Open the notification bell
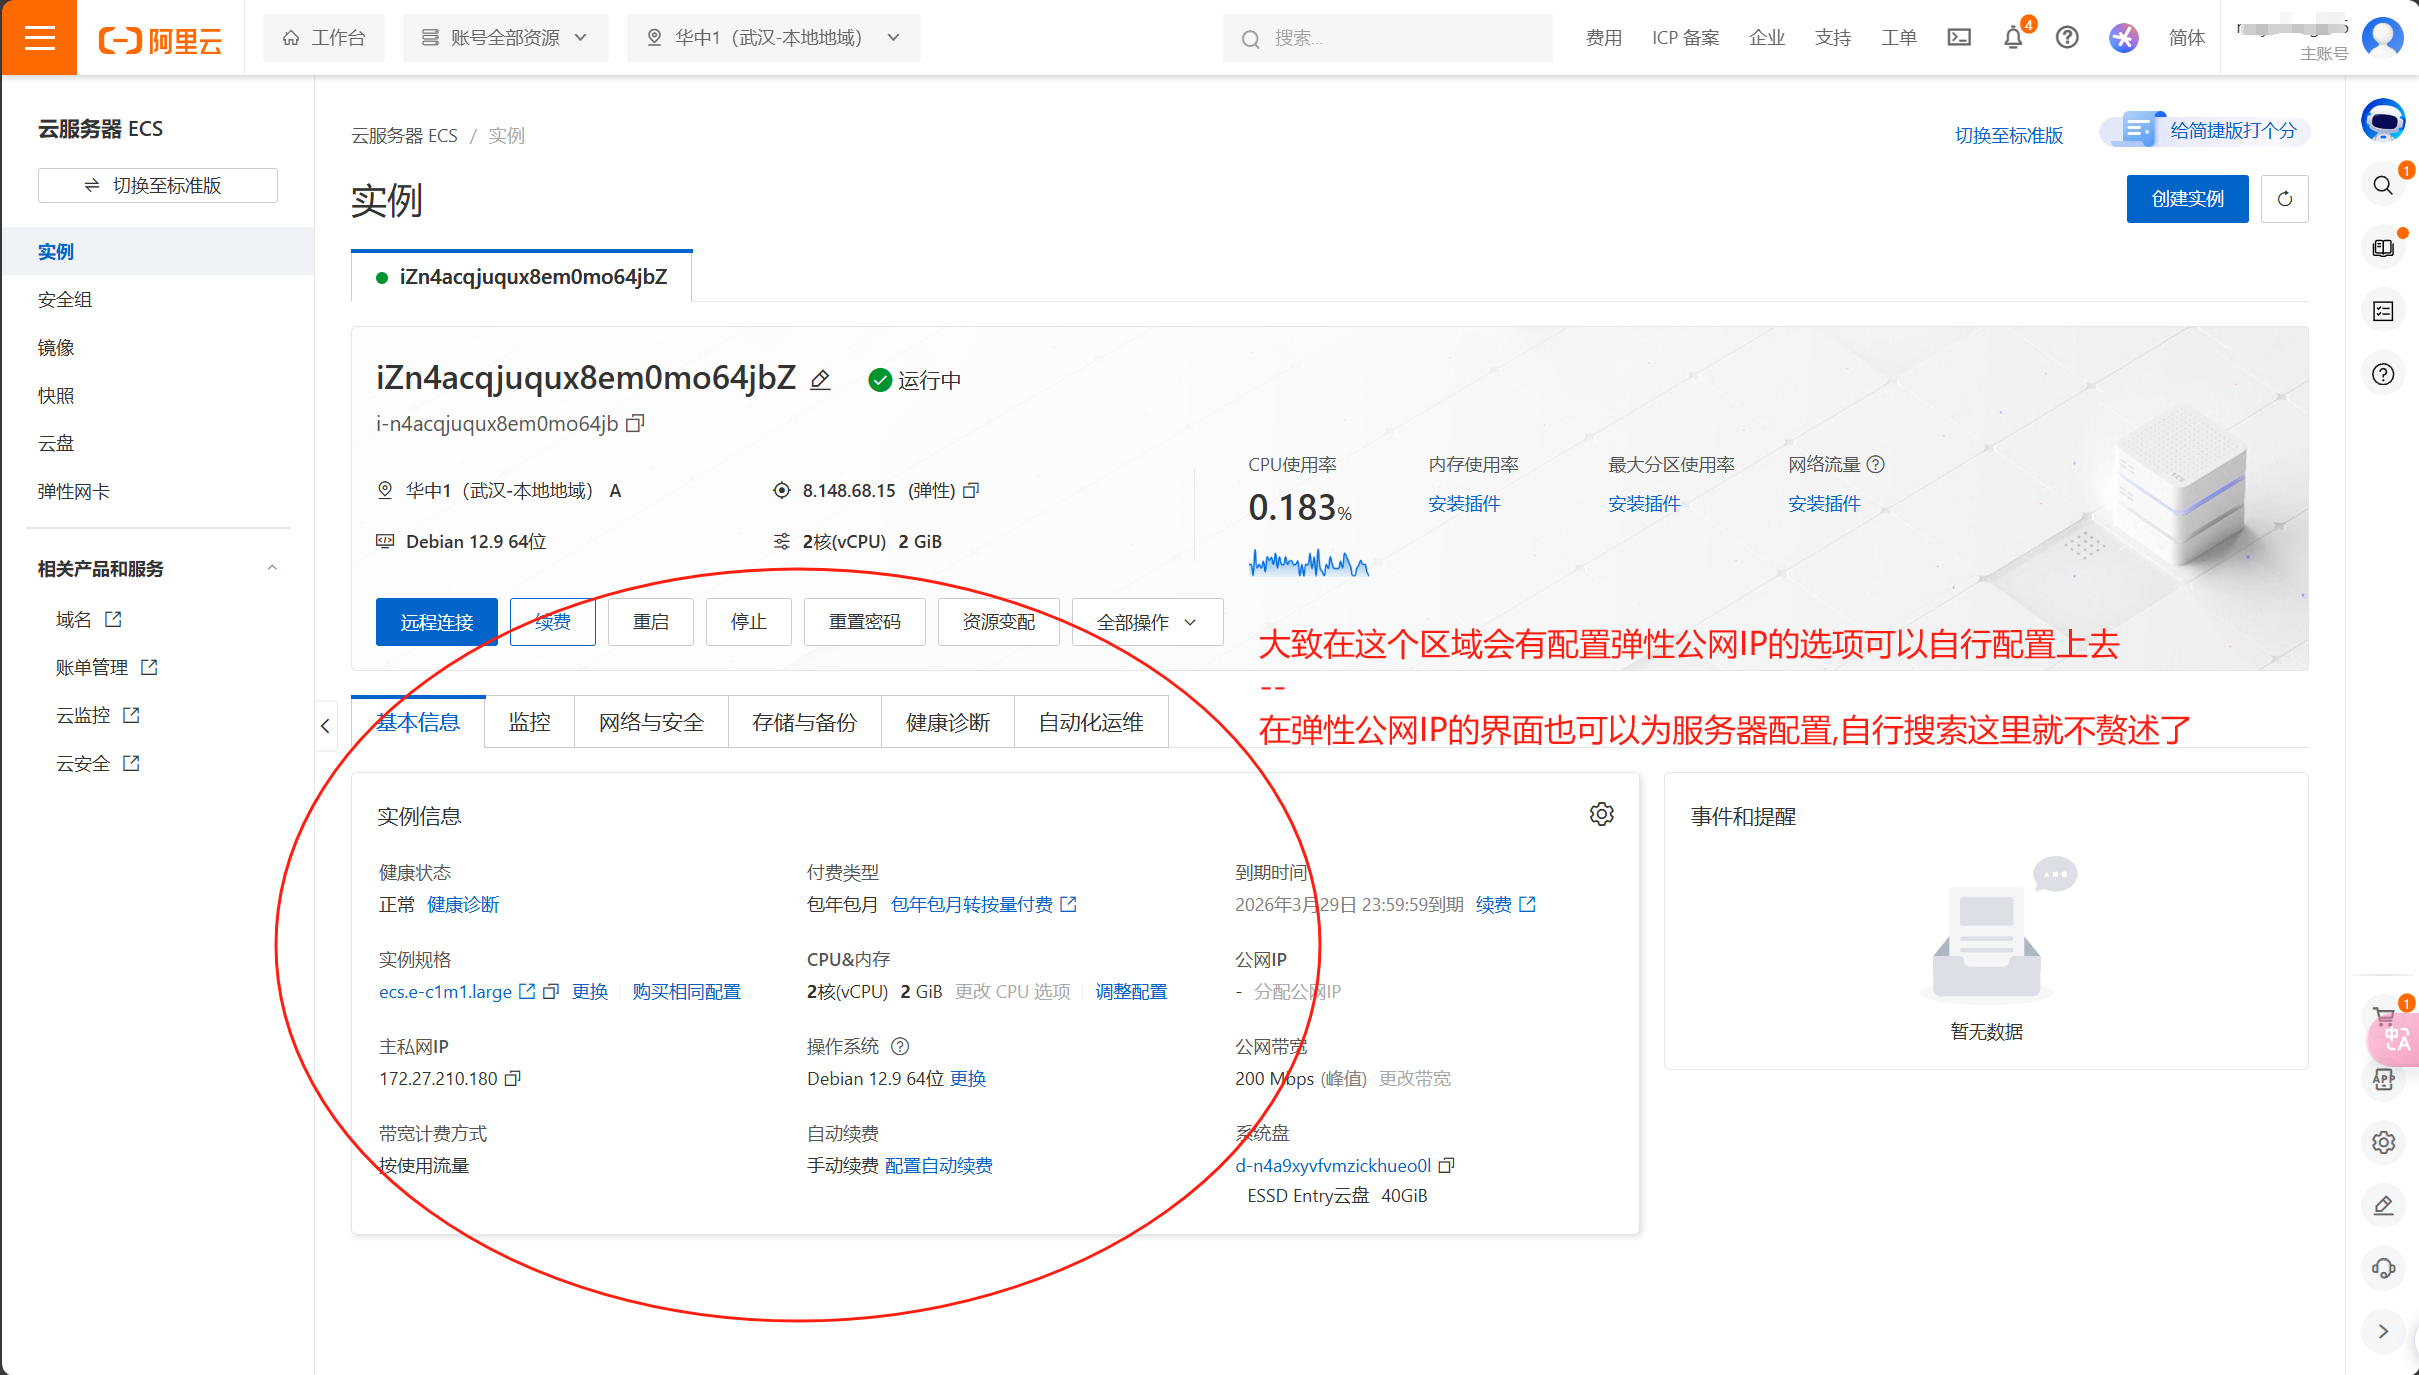Viewport: 2419px width, 1375px height. [2013, 38]
